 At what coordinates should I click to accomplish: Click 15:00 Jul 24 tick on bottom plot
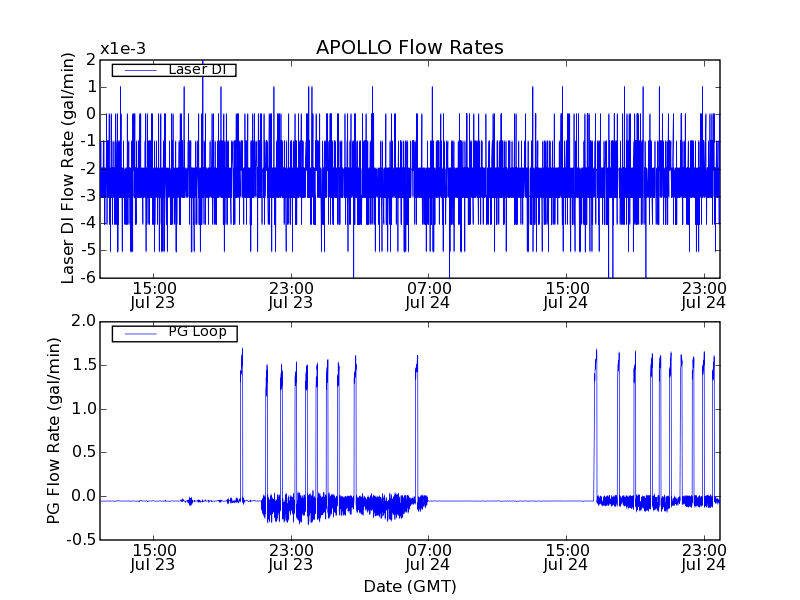point(566,557)
